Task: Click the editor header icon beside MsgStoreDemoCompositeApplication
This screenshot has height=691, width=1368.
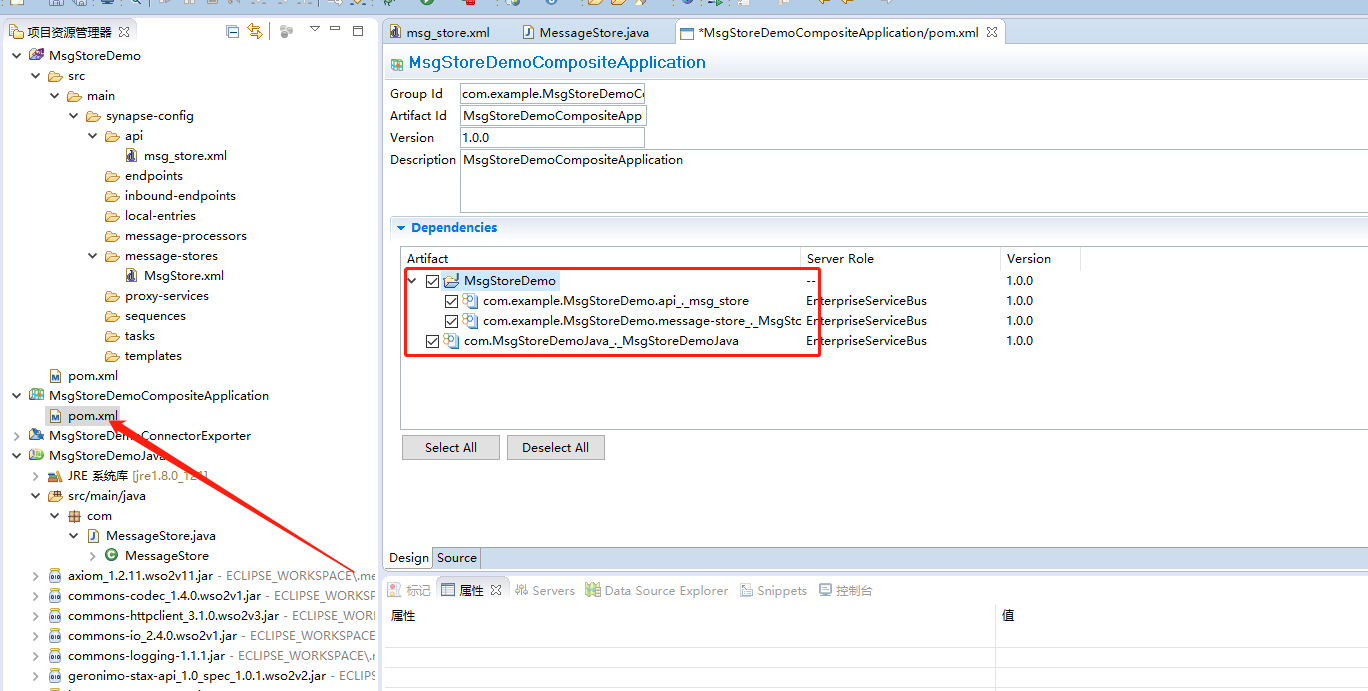Action: pyautogui.click(x=396, y=63)
